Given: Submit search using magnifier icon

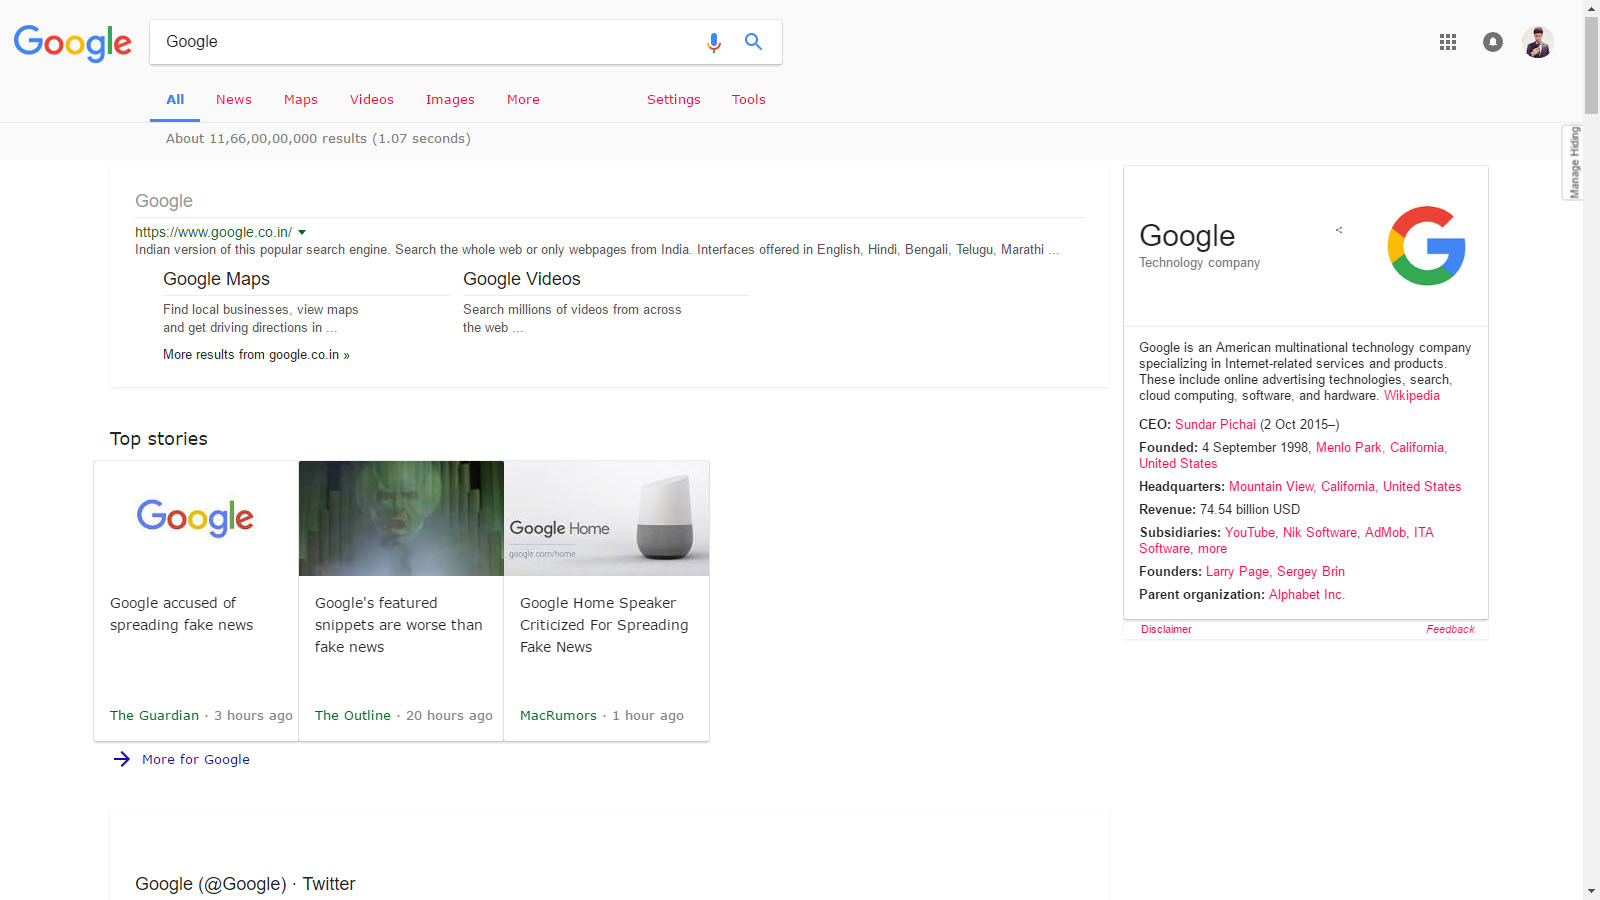Looking at the screenshot, I should click(x=753, y=42).
